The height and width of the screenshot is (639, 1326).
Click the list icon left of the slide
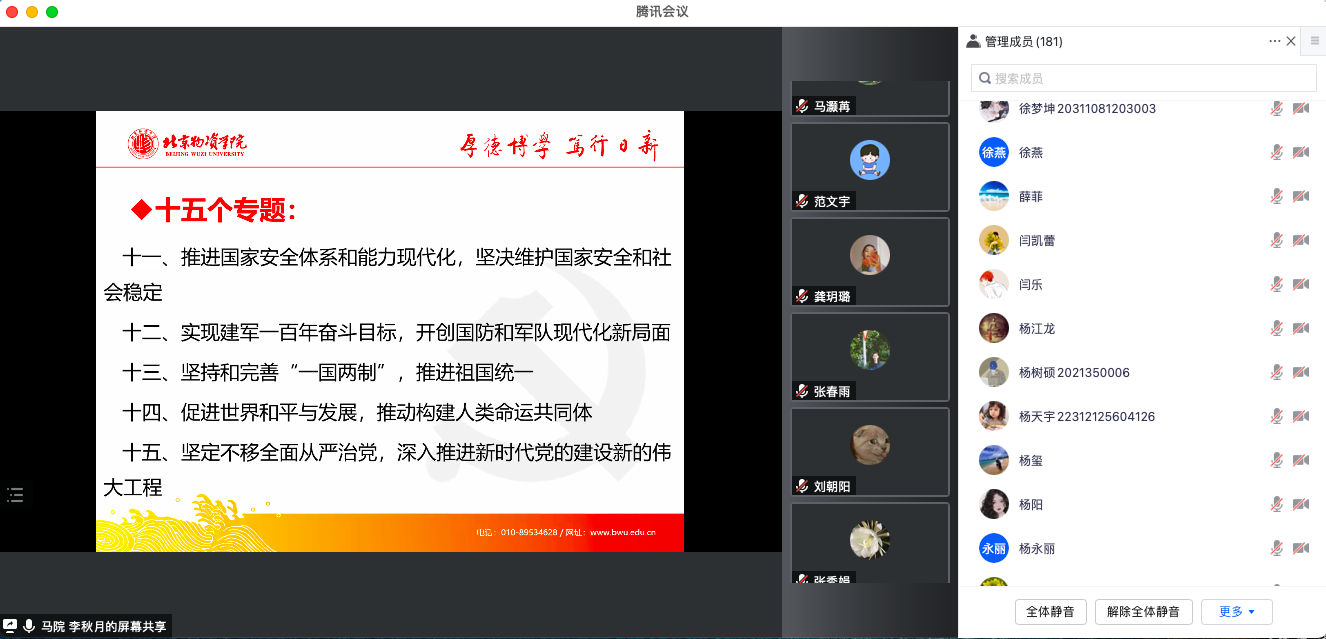coord(15,494)
